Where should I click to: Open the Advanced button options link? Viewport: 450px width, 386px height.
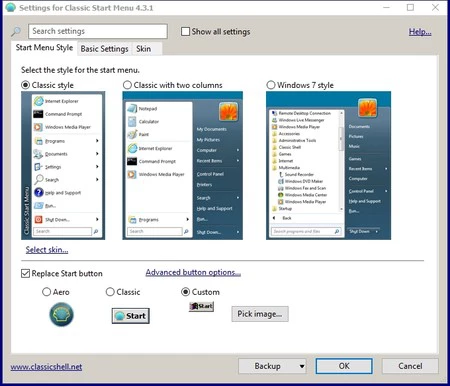193,272
